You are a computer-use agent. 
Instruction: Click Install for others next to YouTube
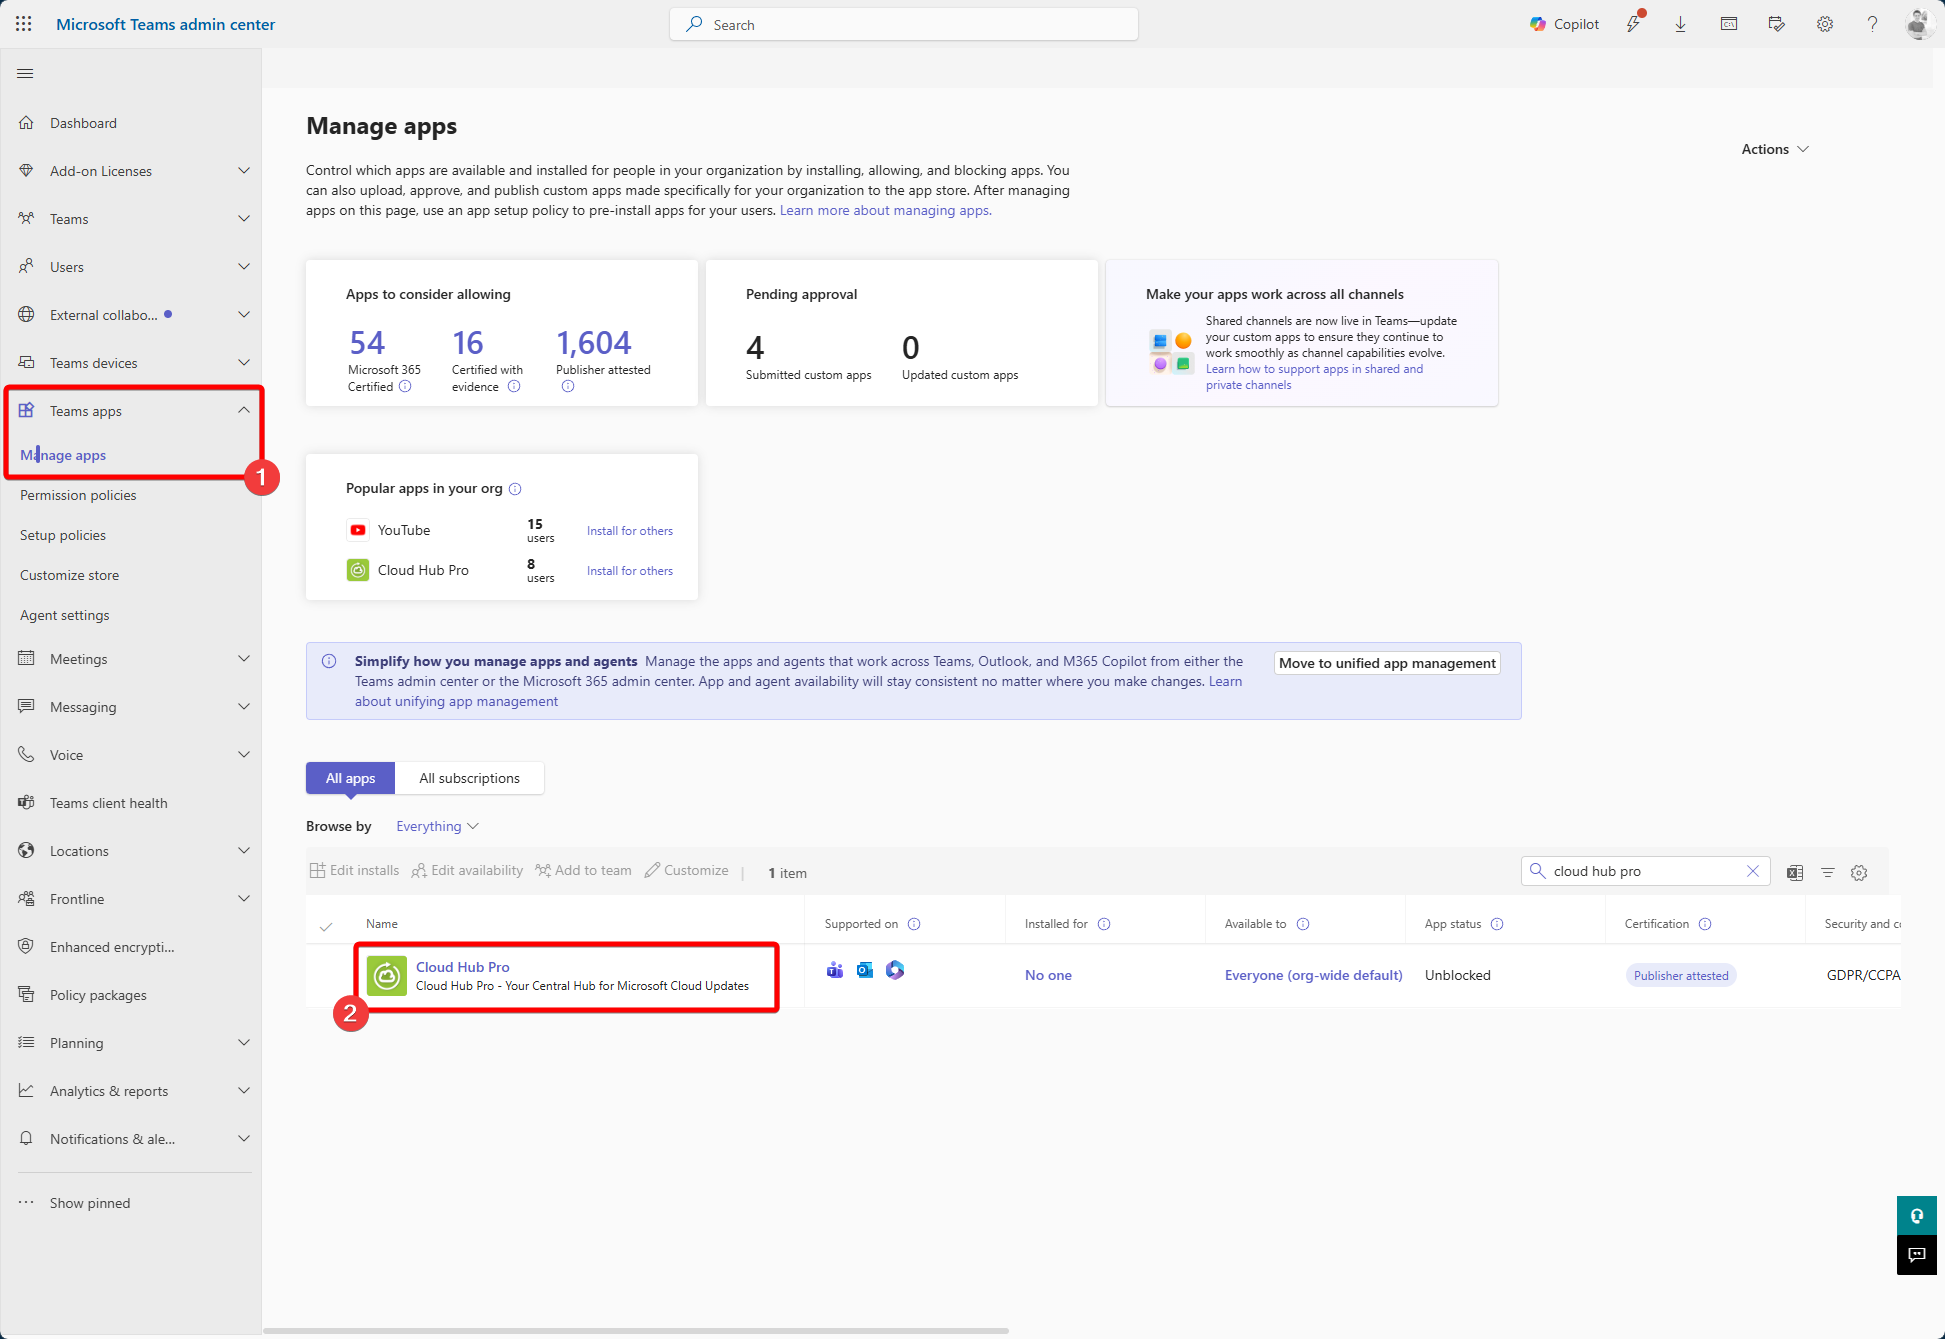click(630, 531)
